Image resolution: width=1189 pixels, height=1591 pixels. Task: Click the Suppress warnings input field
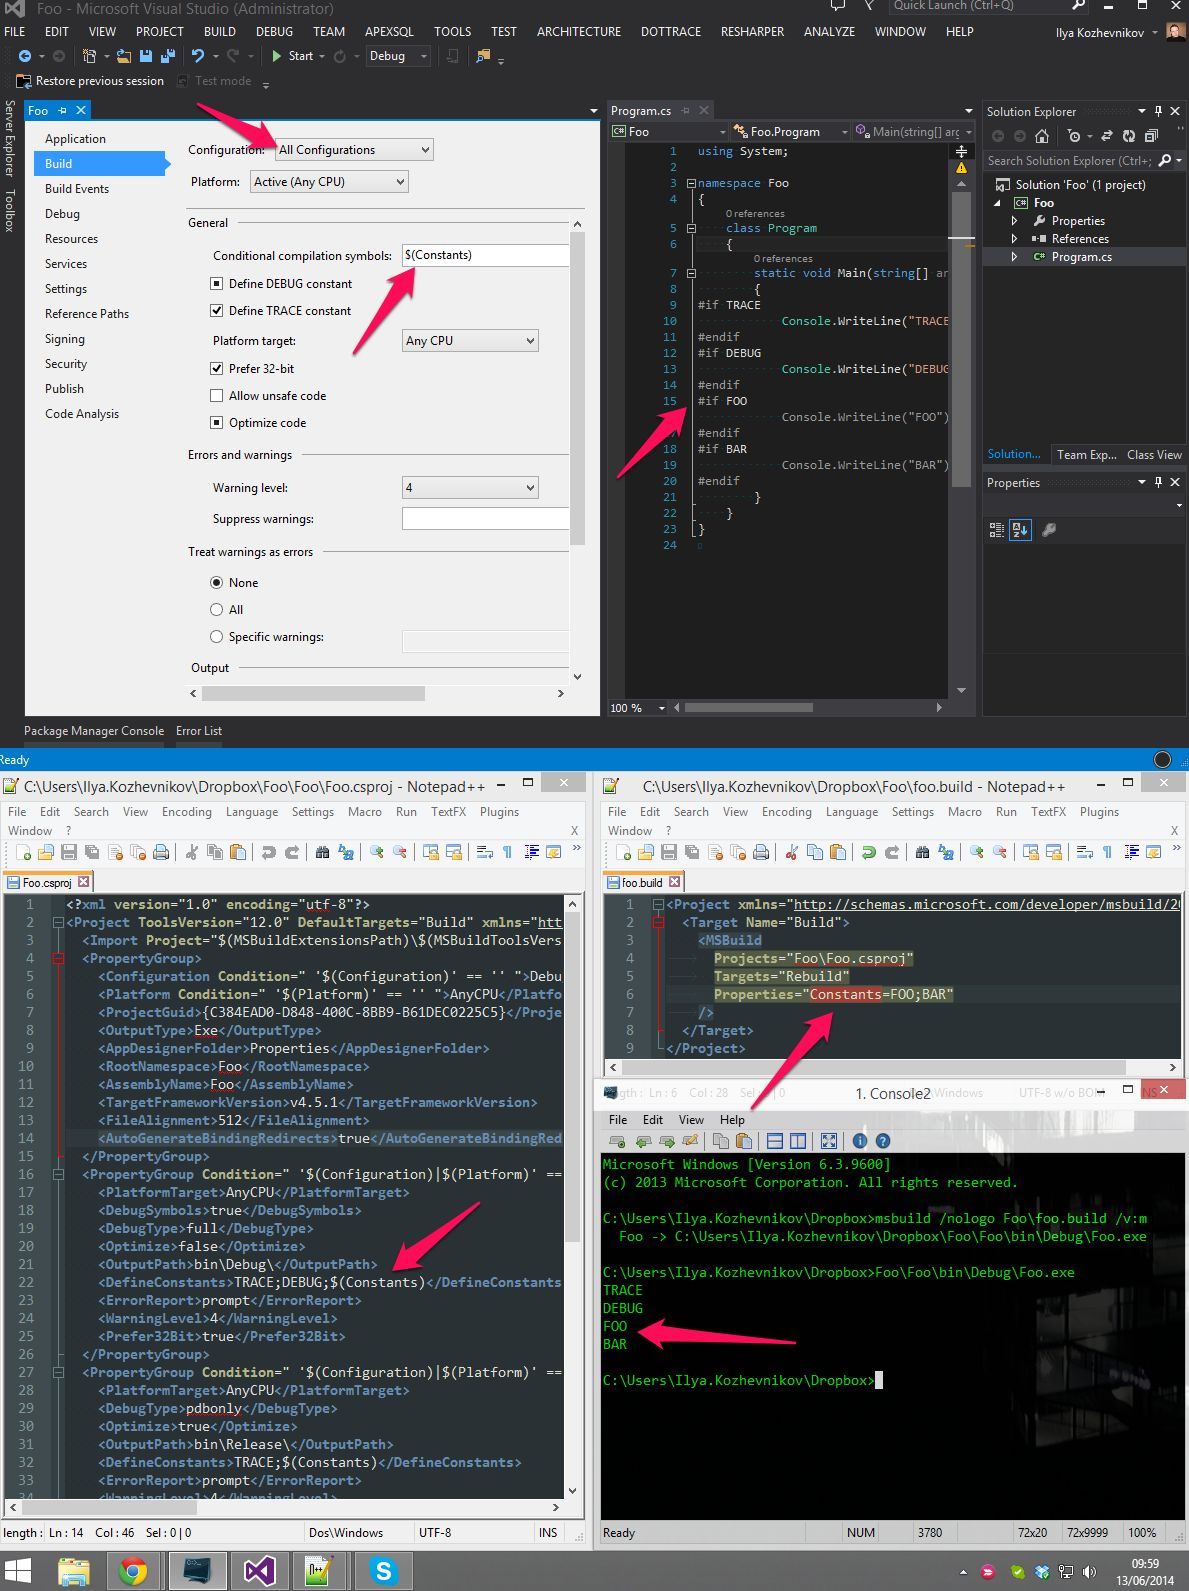[485, 519]
